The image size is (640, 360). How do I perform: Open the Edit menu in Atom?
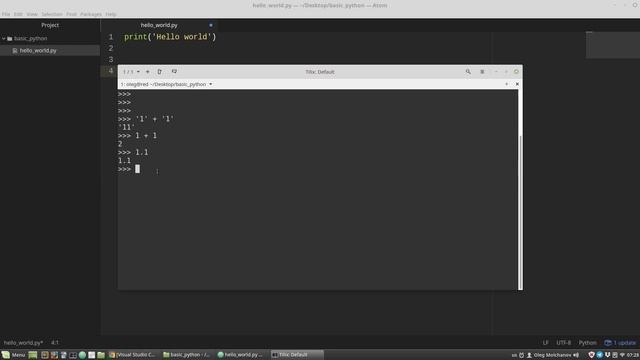coord(18,14)
